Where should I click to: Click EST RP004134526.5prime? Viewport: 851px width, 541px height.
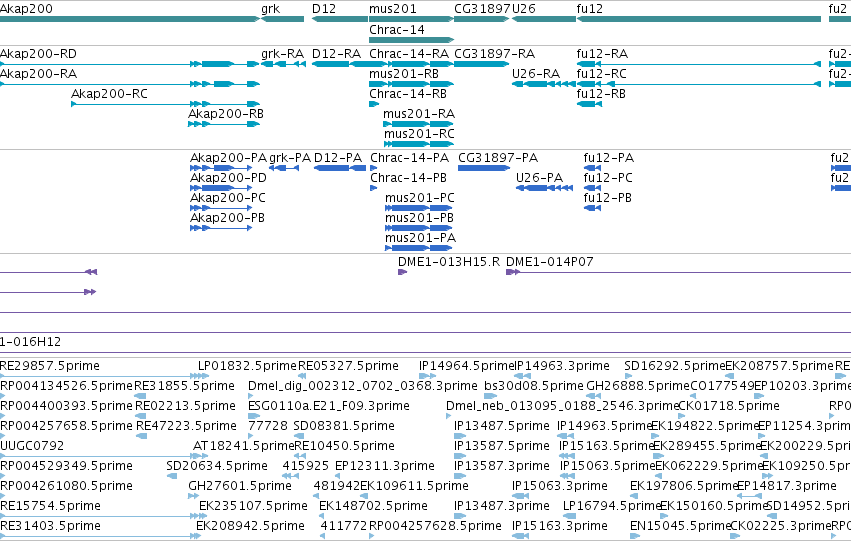(66, 386)
